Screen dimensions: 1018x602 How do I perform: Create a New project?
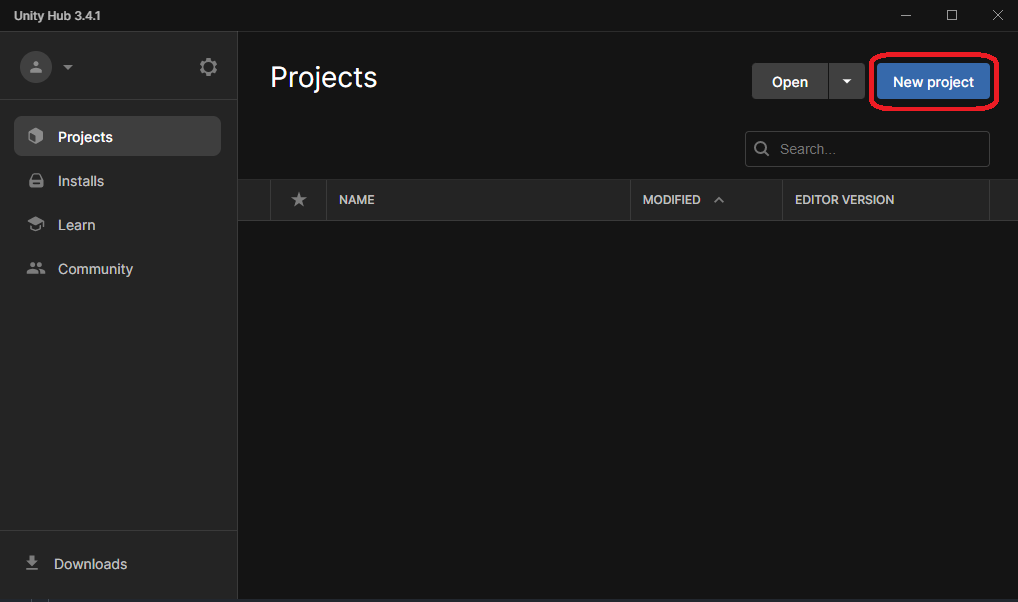click(x=933, y=81)
